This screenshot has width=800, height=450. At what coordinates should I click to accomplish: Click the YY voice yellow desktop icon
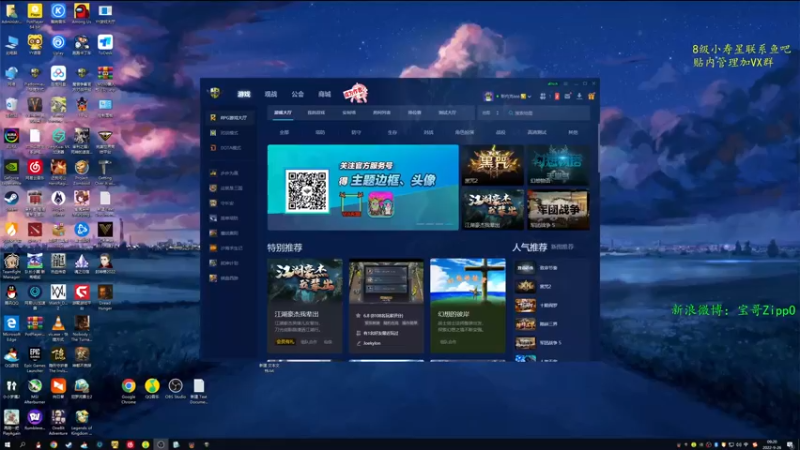tap(35, 44)
